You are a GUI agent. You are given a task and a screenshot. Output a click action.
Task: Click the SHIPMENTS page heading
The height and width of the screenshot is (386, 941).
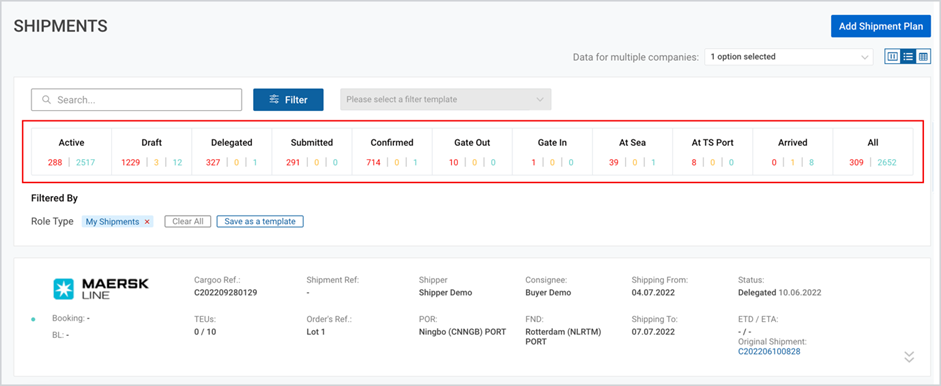coord(61,26)
